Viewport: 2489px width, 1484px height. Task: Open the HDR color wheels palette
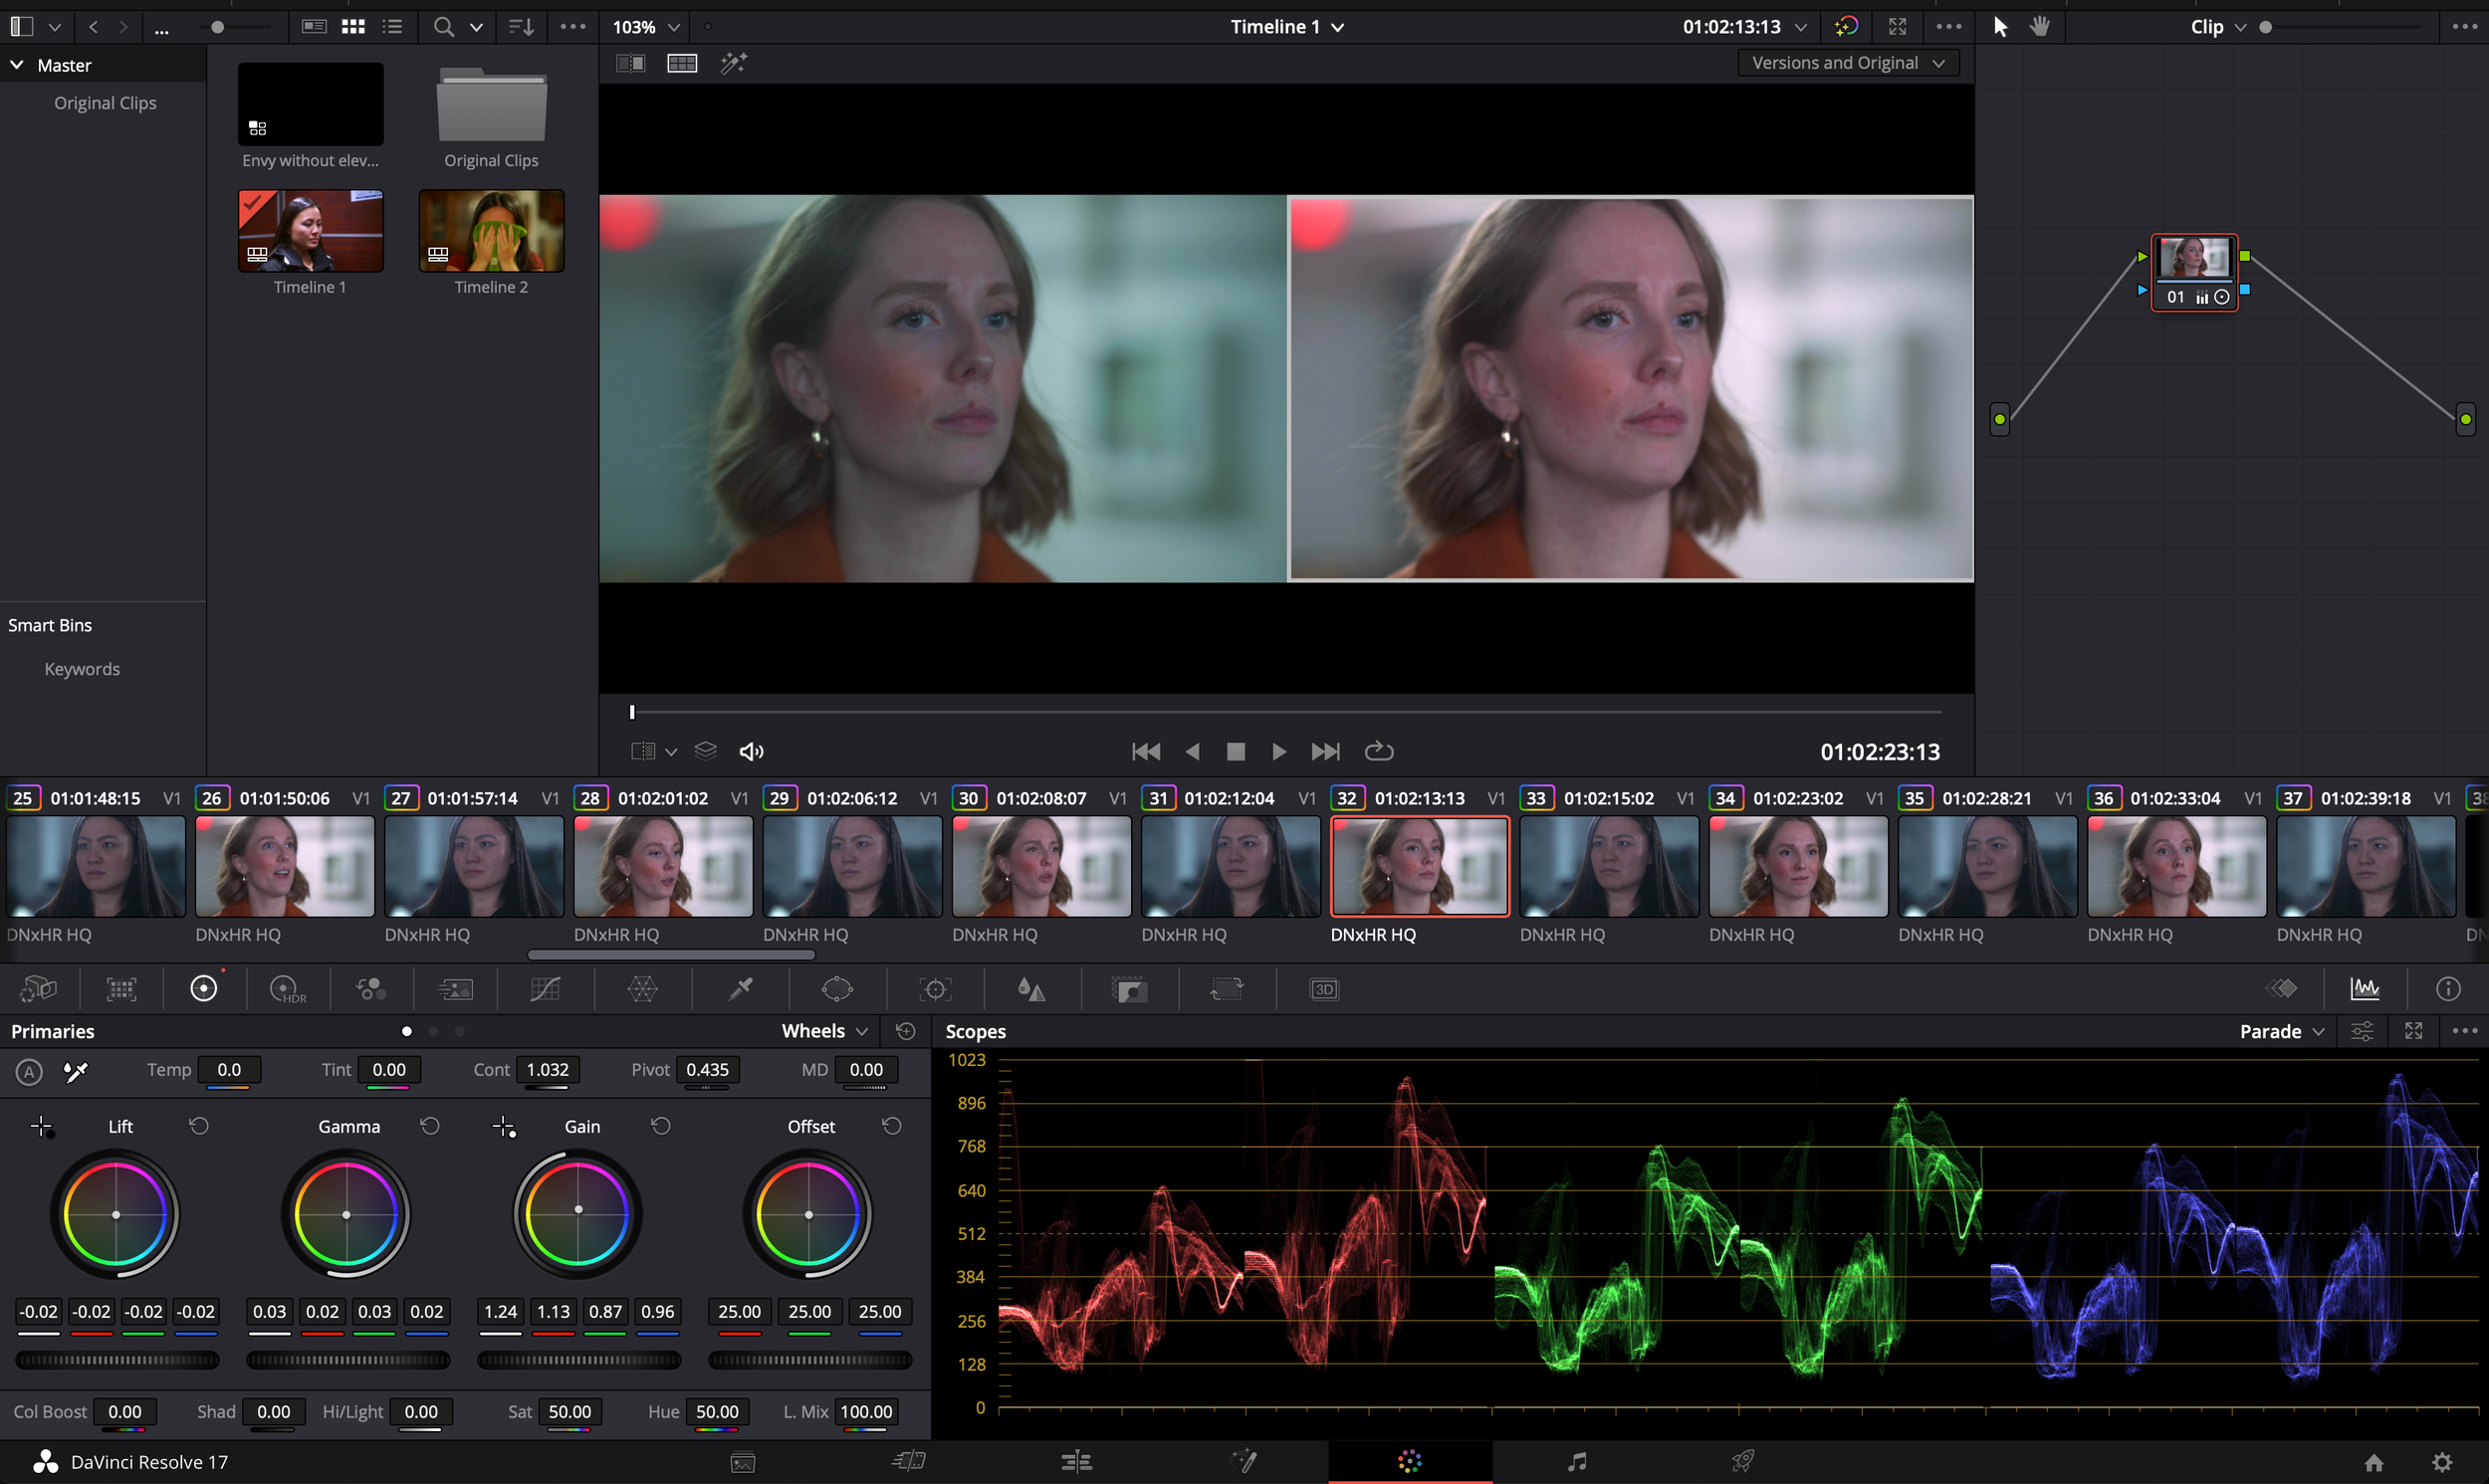click(287, 989)
